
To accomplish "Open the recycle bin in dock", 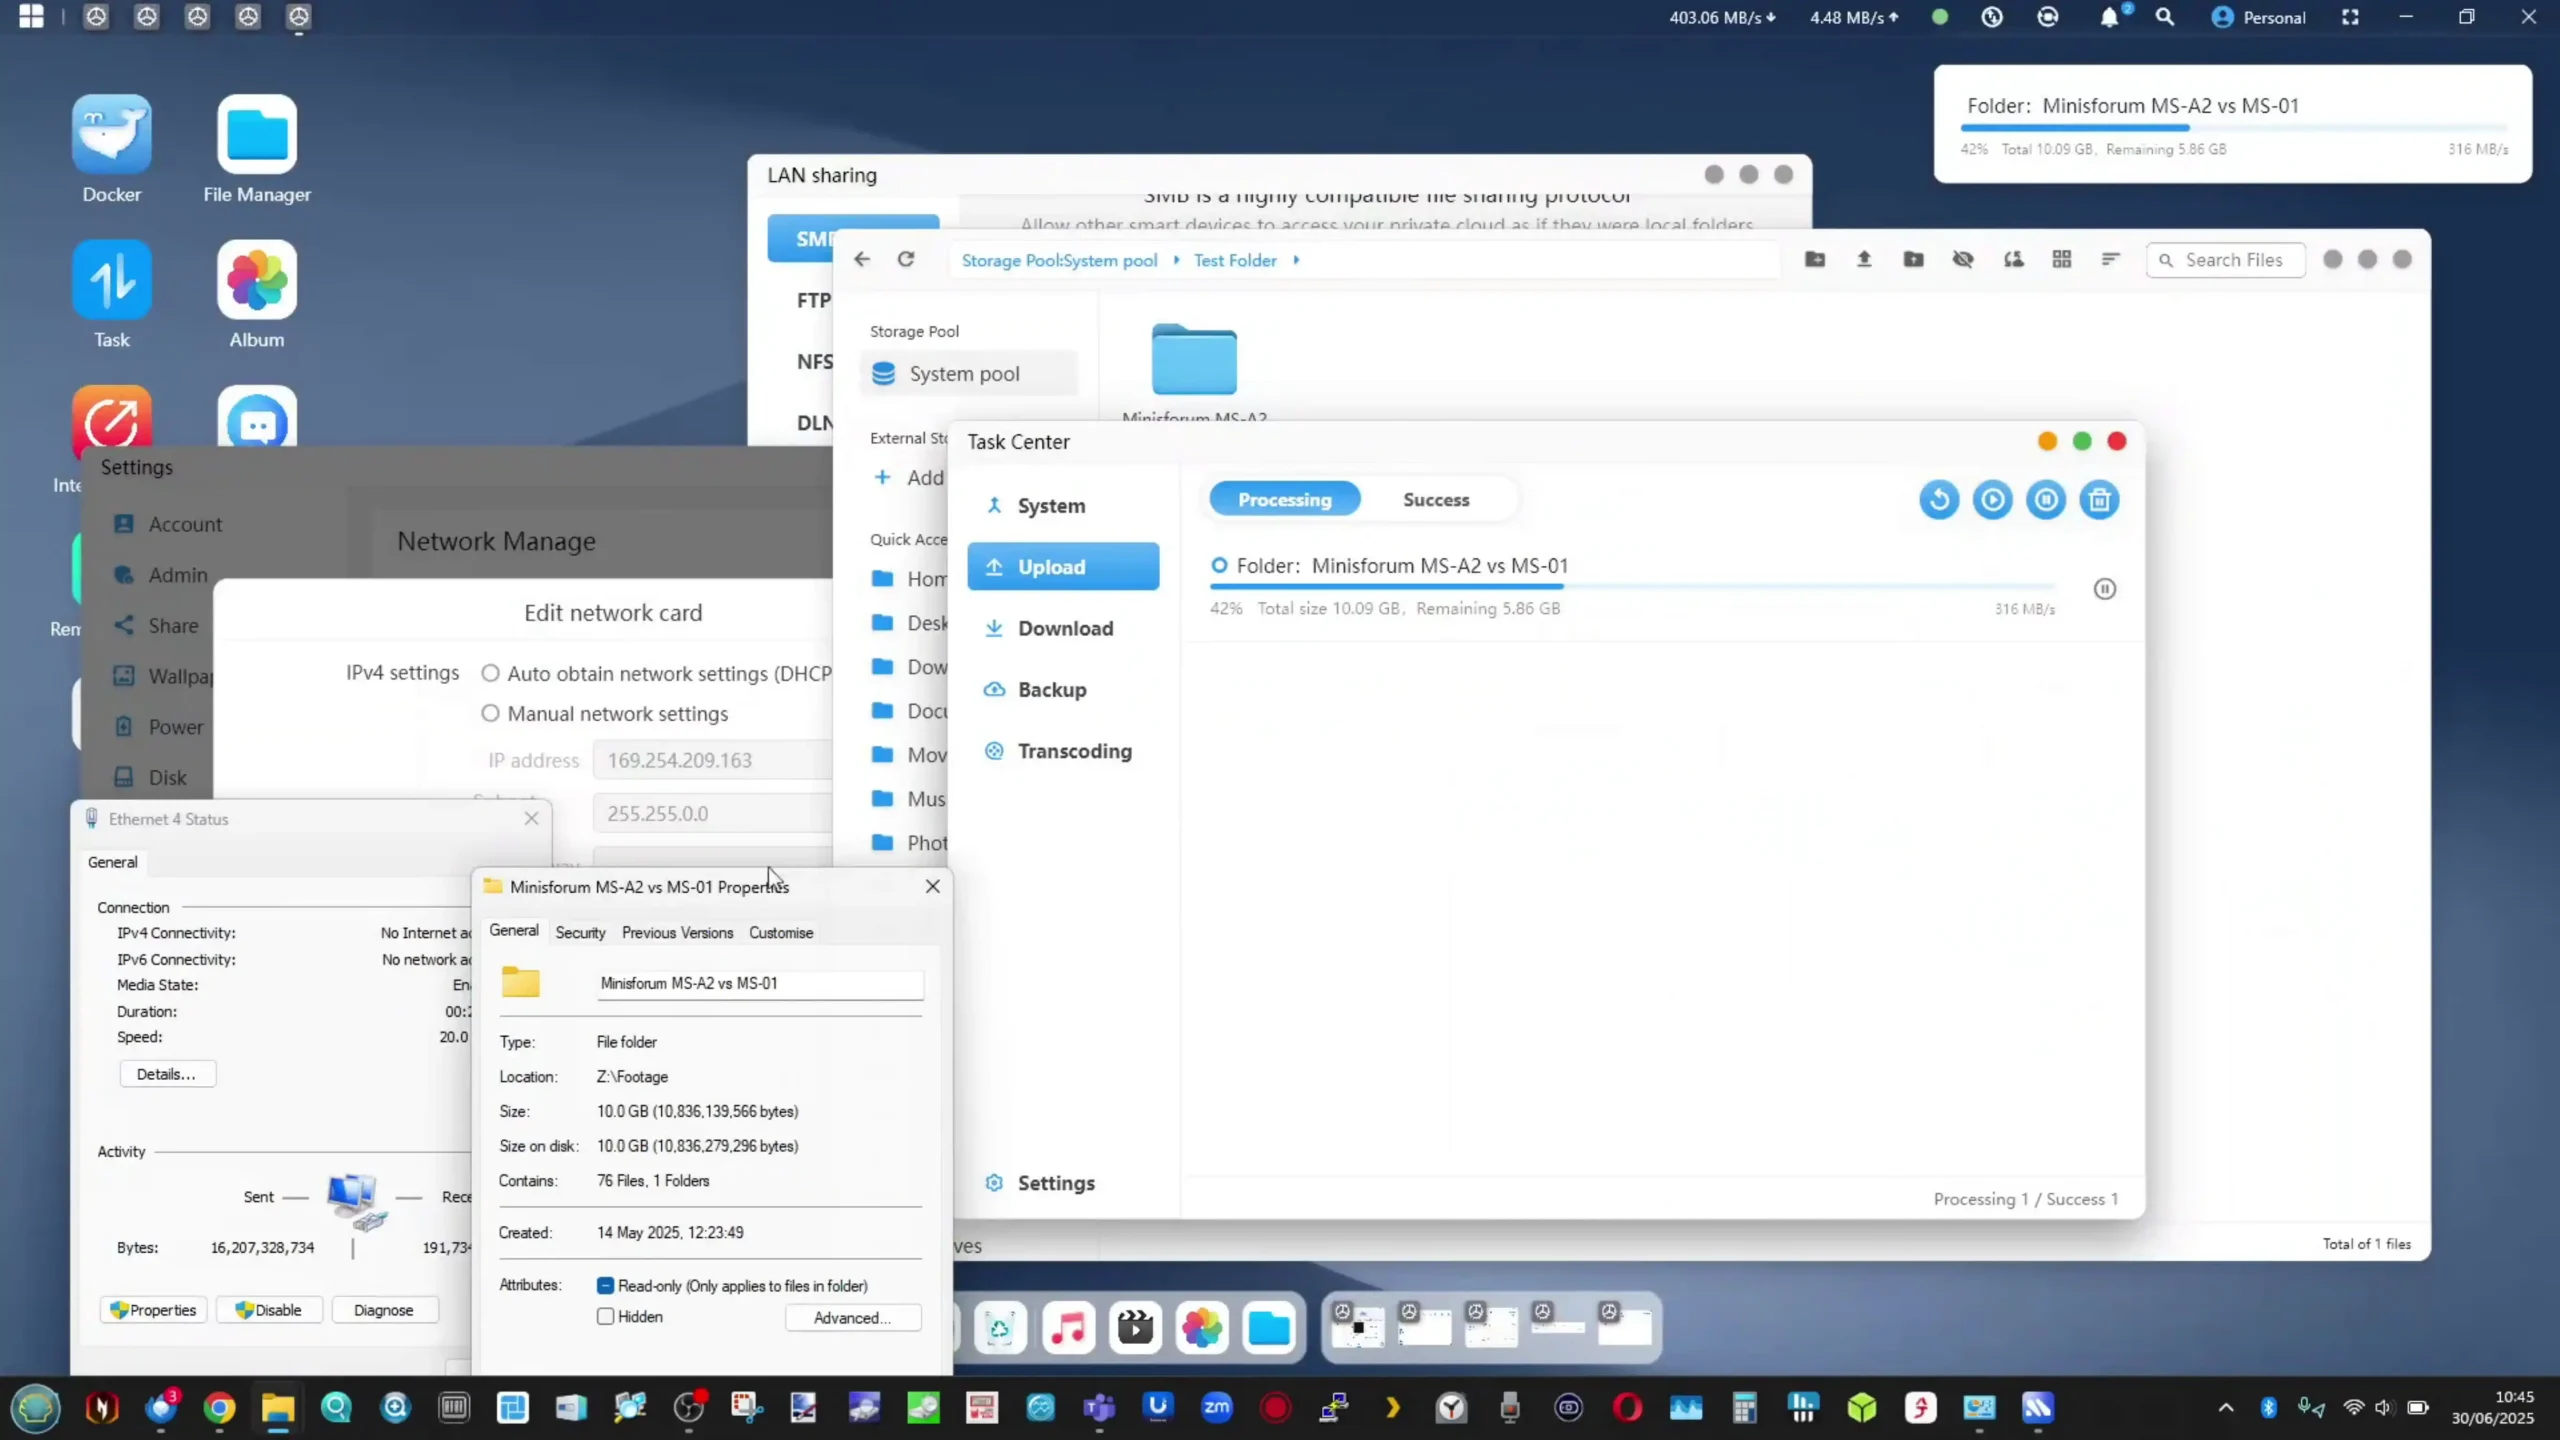I will [x=1000, y=1328].
